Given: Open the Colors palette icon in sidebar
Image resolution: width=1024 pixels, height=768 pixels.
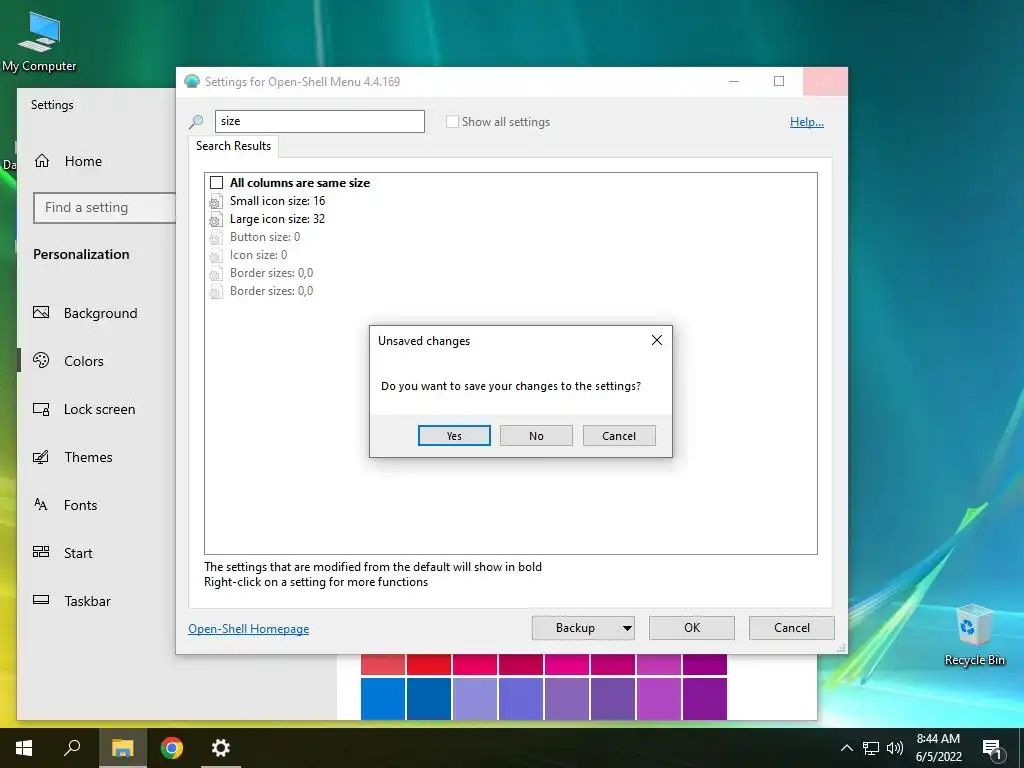Looking at the screenshot, I should tap(41, 360).
